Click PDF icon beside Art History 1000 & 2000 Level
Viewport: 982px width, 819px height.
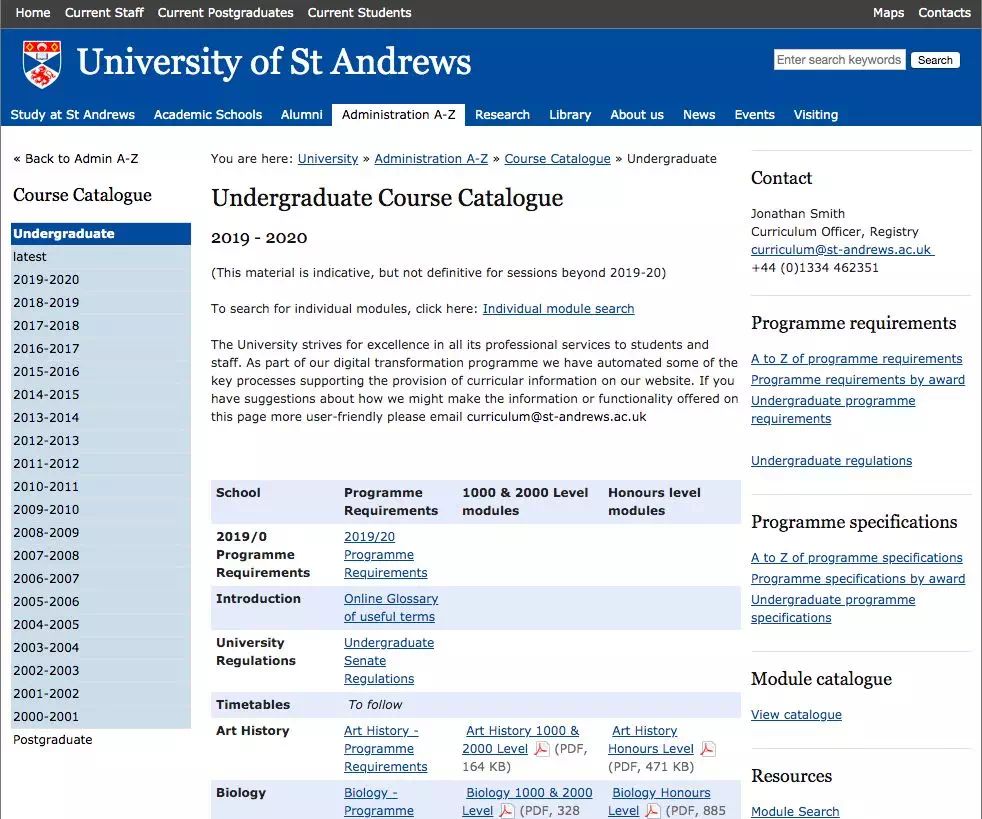pyautogui.click(x=541, y=749)
